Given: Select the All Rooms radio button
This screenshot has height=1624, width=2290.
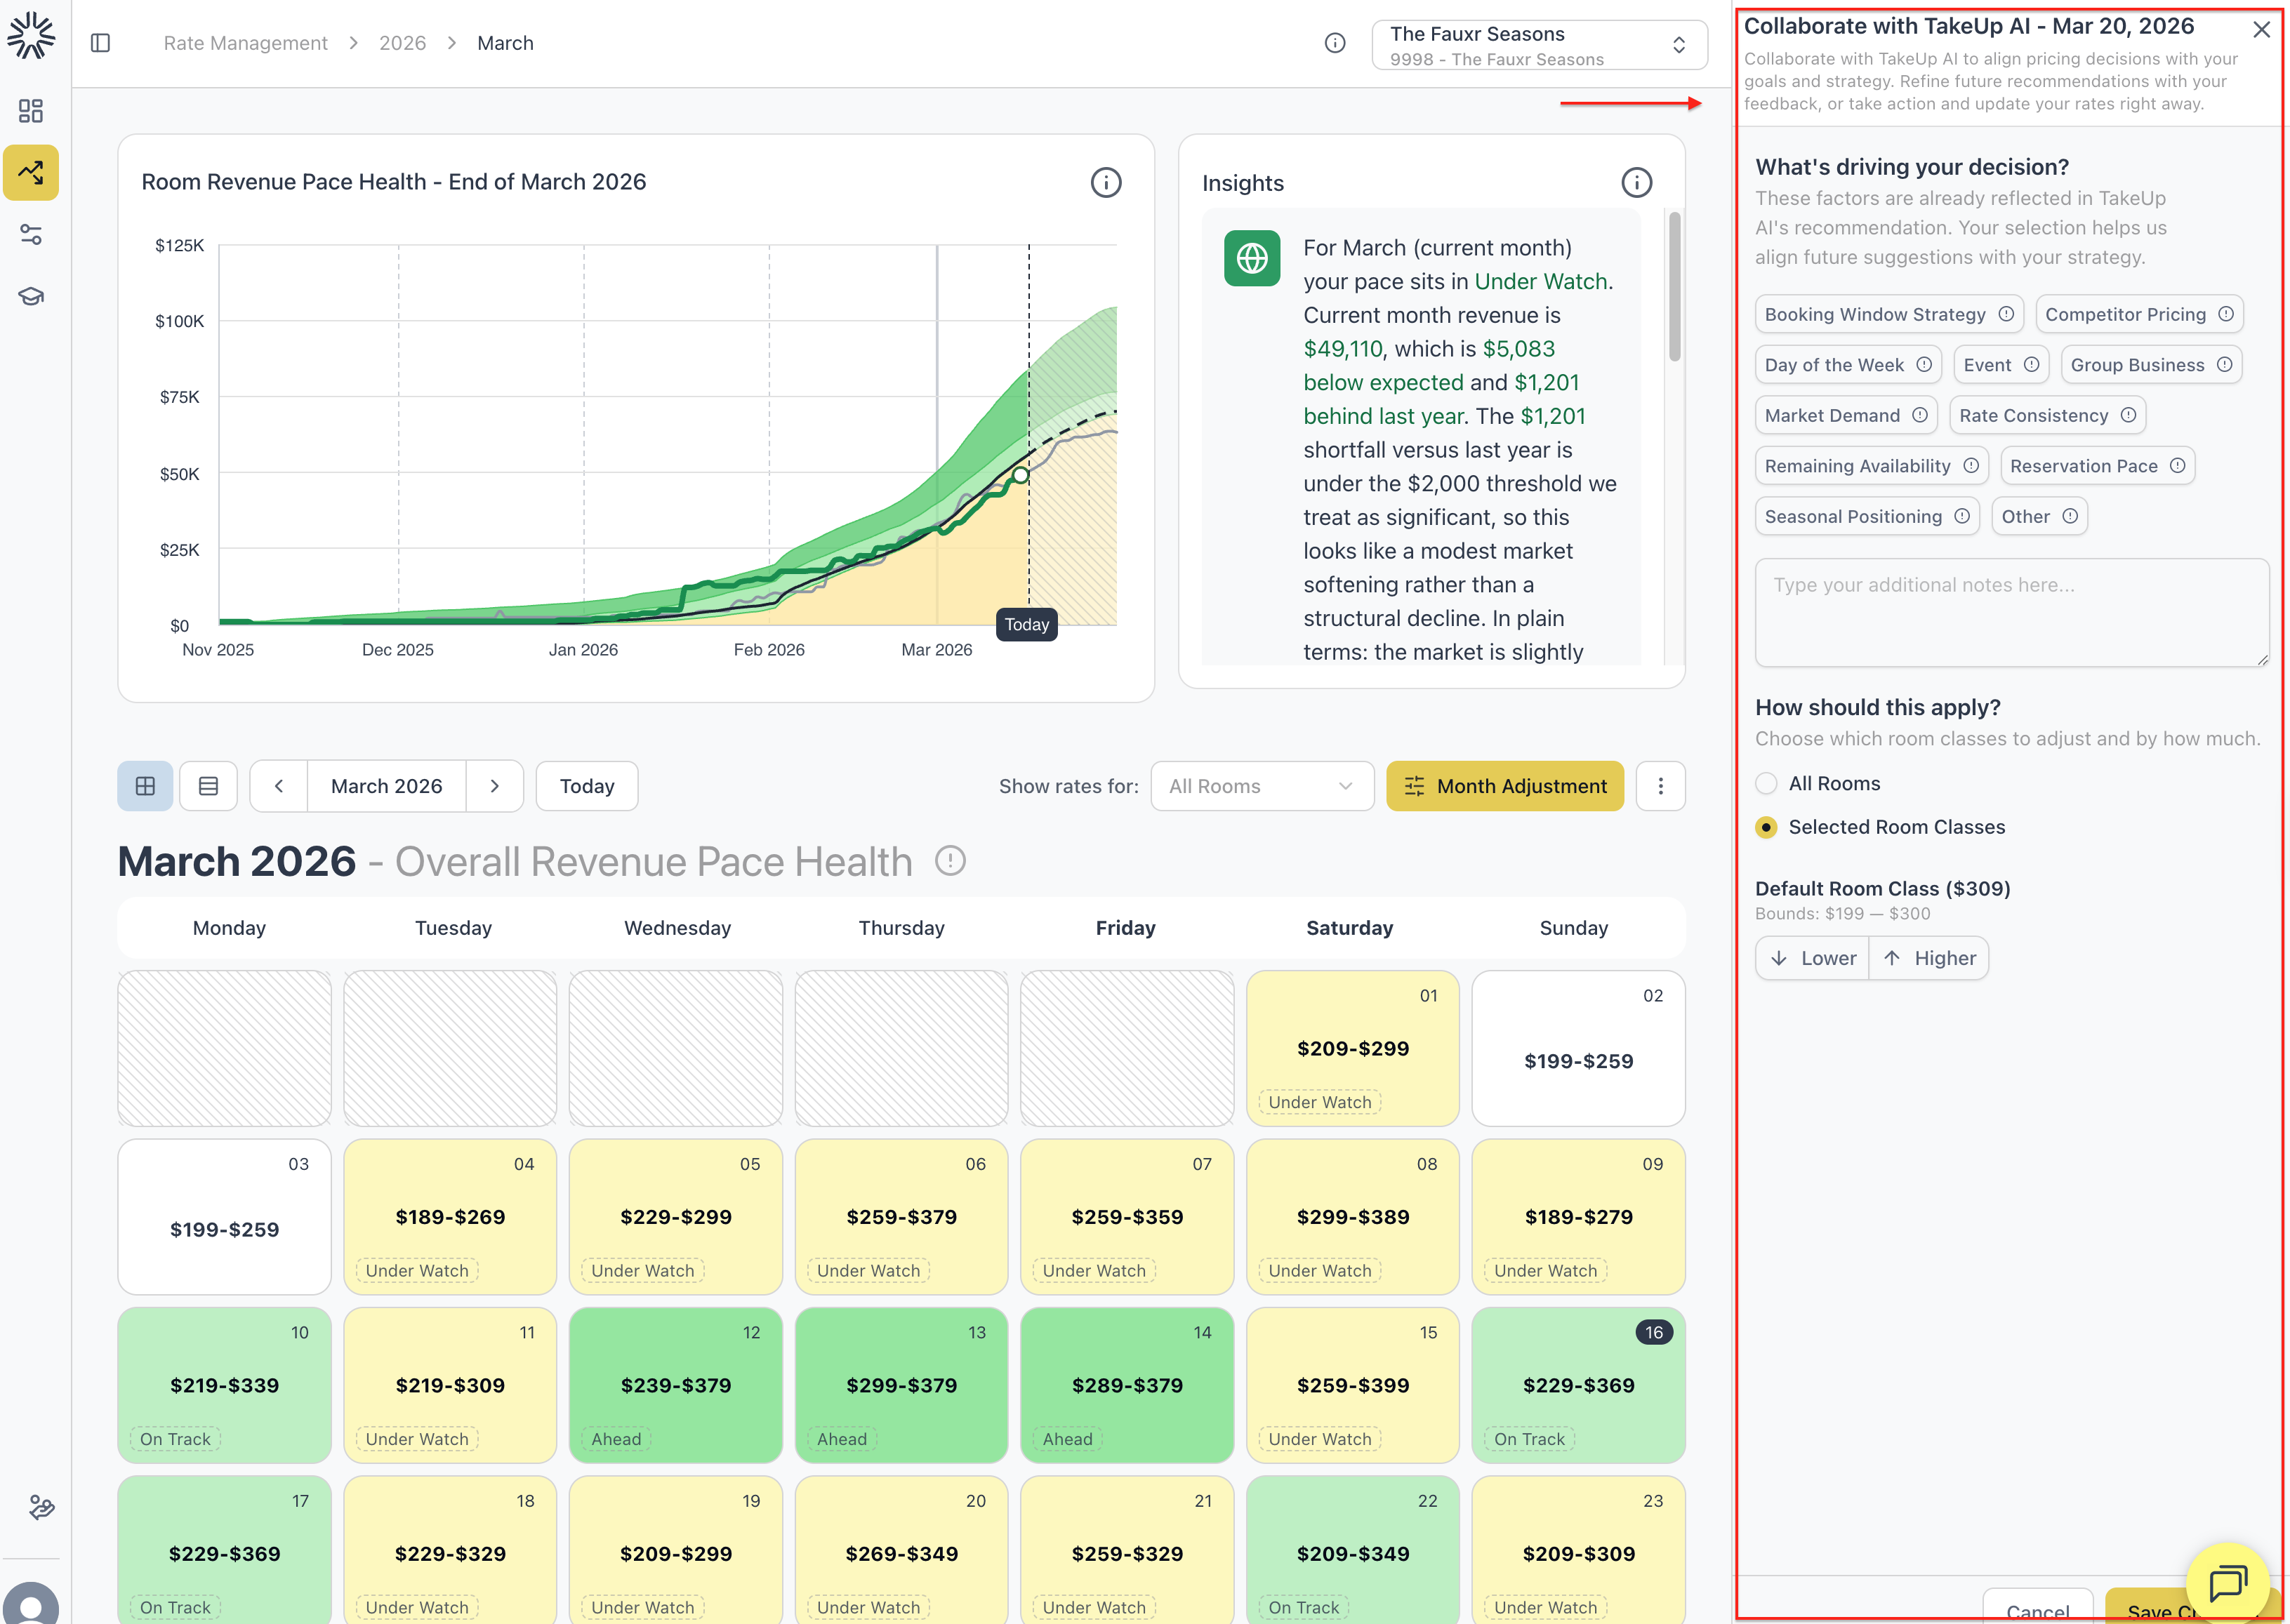Looking at the screenshot, I should 1766,784.
